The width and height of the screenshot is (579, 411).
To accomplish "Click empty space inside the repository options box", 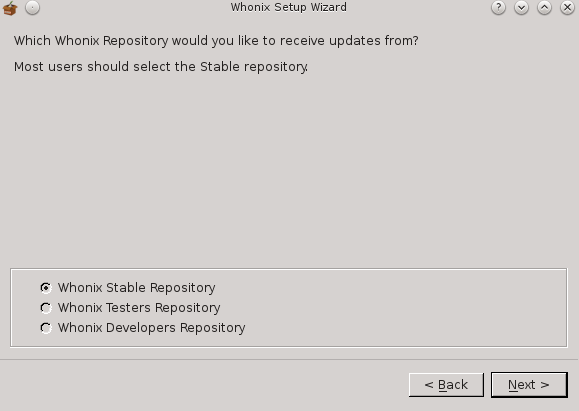I will [406, 308].
